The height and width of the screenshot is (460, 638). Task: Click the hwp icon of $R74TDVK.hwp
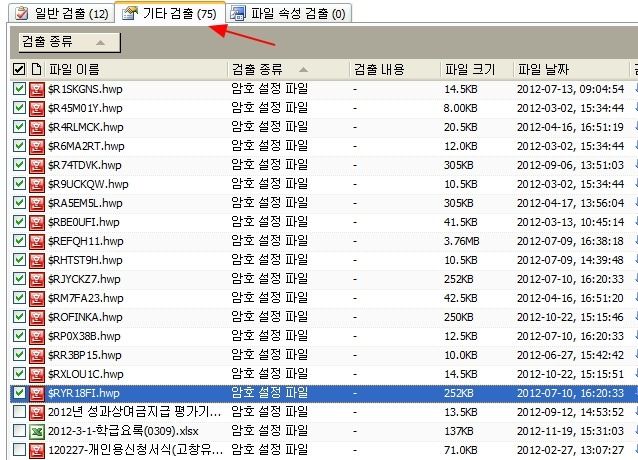[37, 165]
